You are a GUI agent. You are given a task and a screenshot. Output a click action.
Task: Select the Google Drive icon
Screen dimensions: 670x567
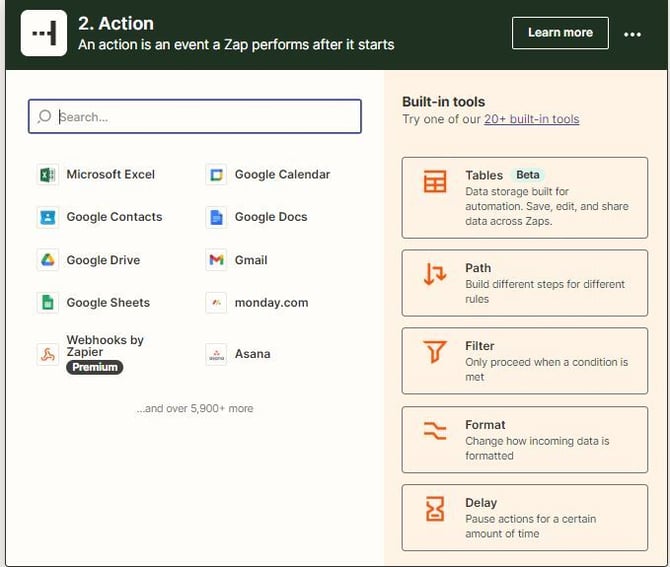pos(47,260)
